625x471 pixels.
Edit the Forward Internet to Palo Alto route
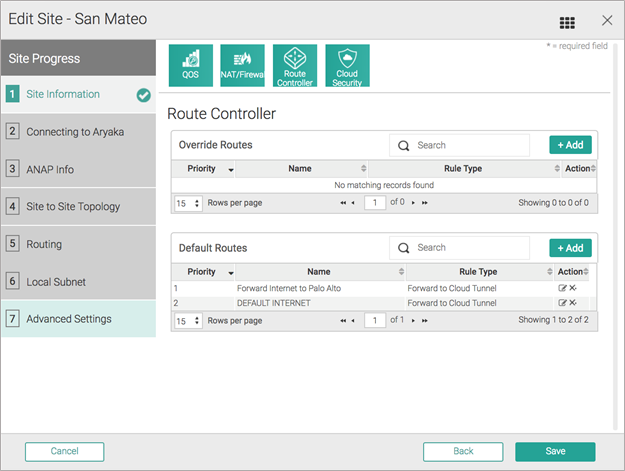tap(562, 288)
